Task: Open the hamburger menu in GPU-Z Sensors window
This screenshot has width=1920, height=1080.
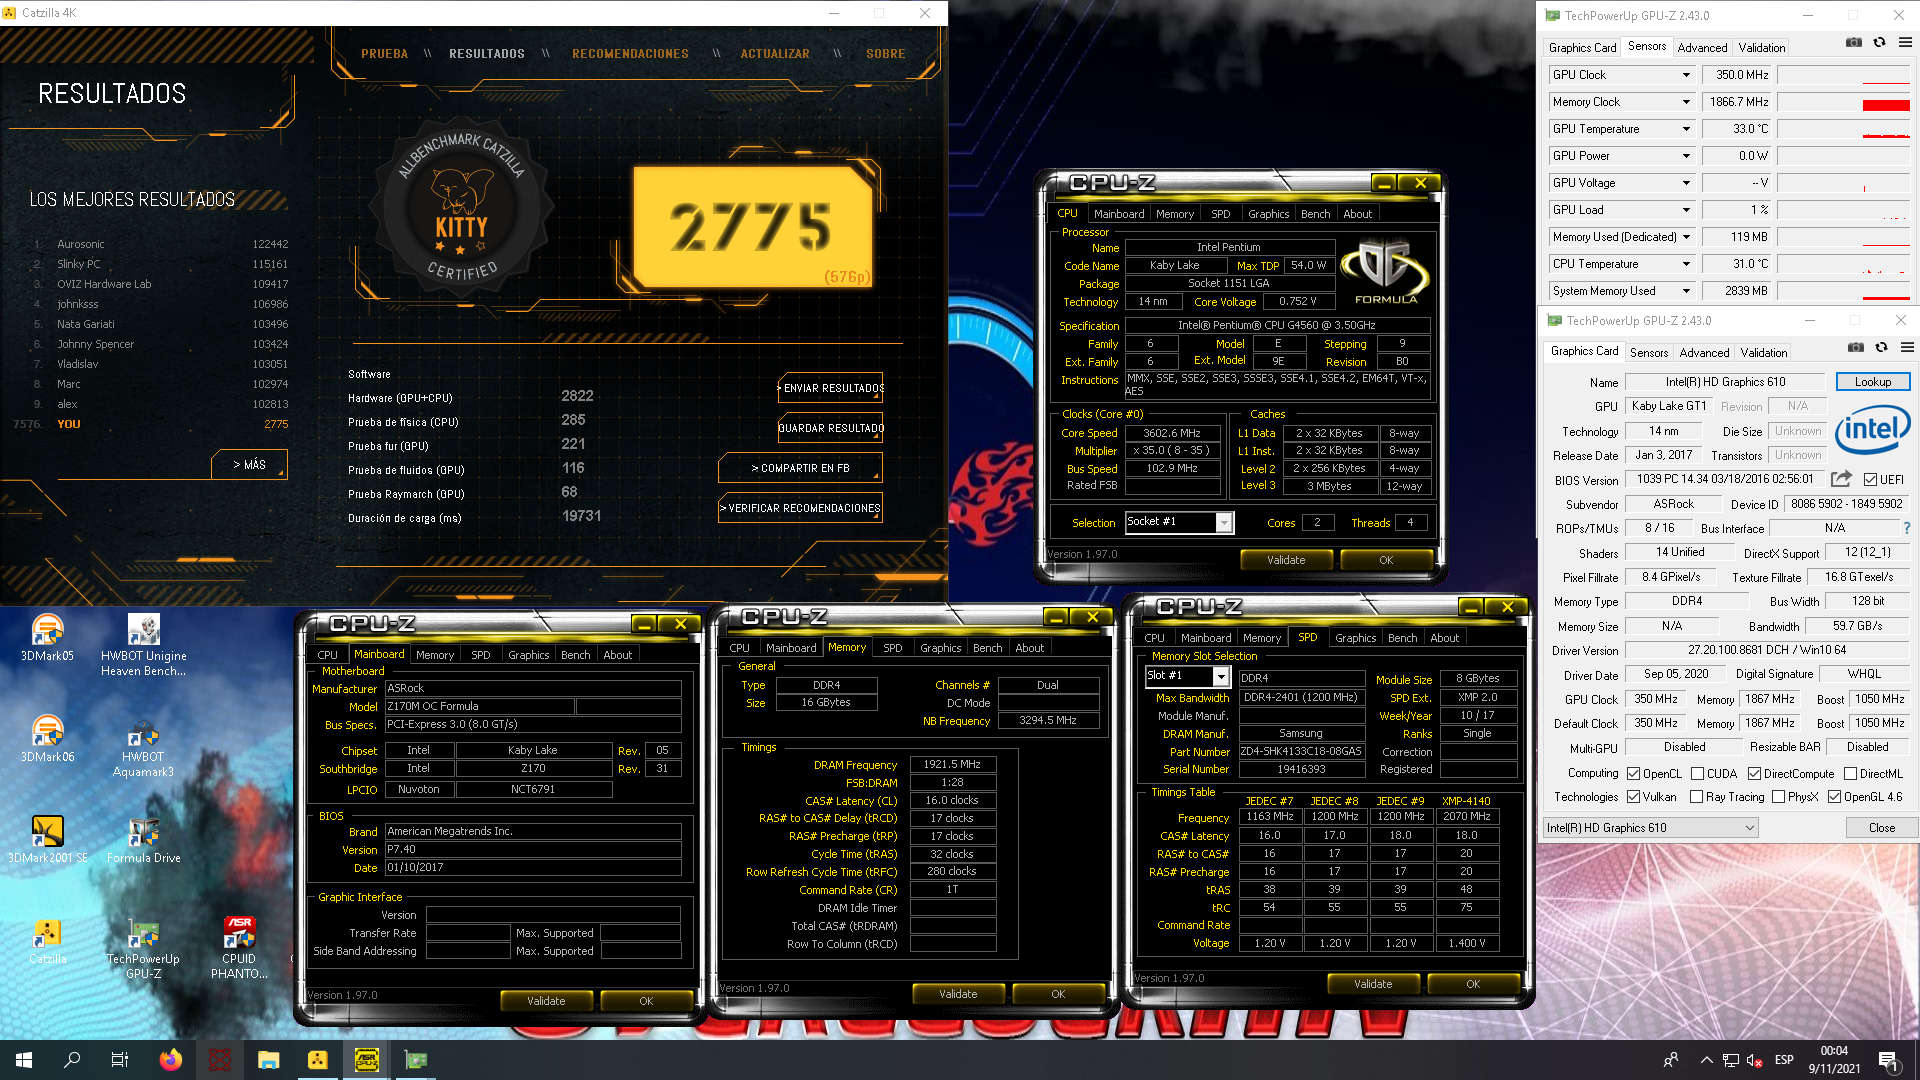Action: coord(1905,42)
